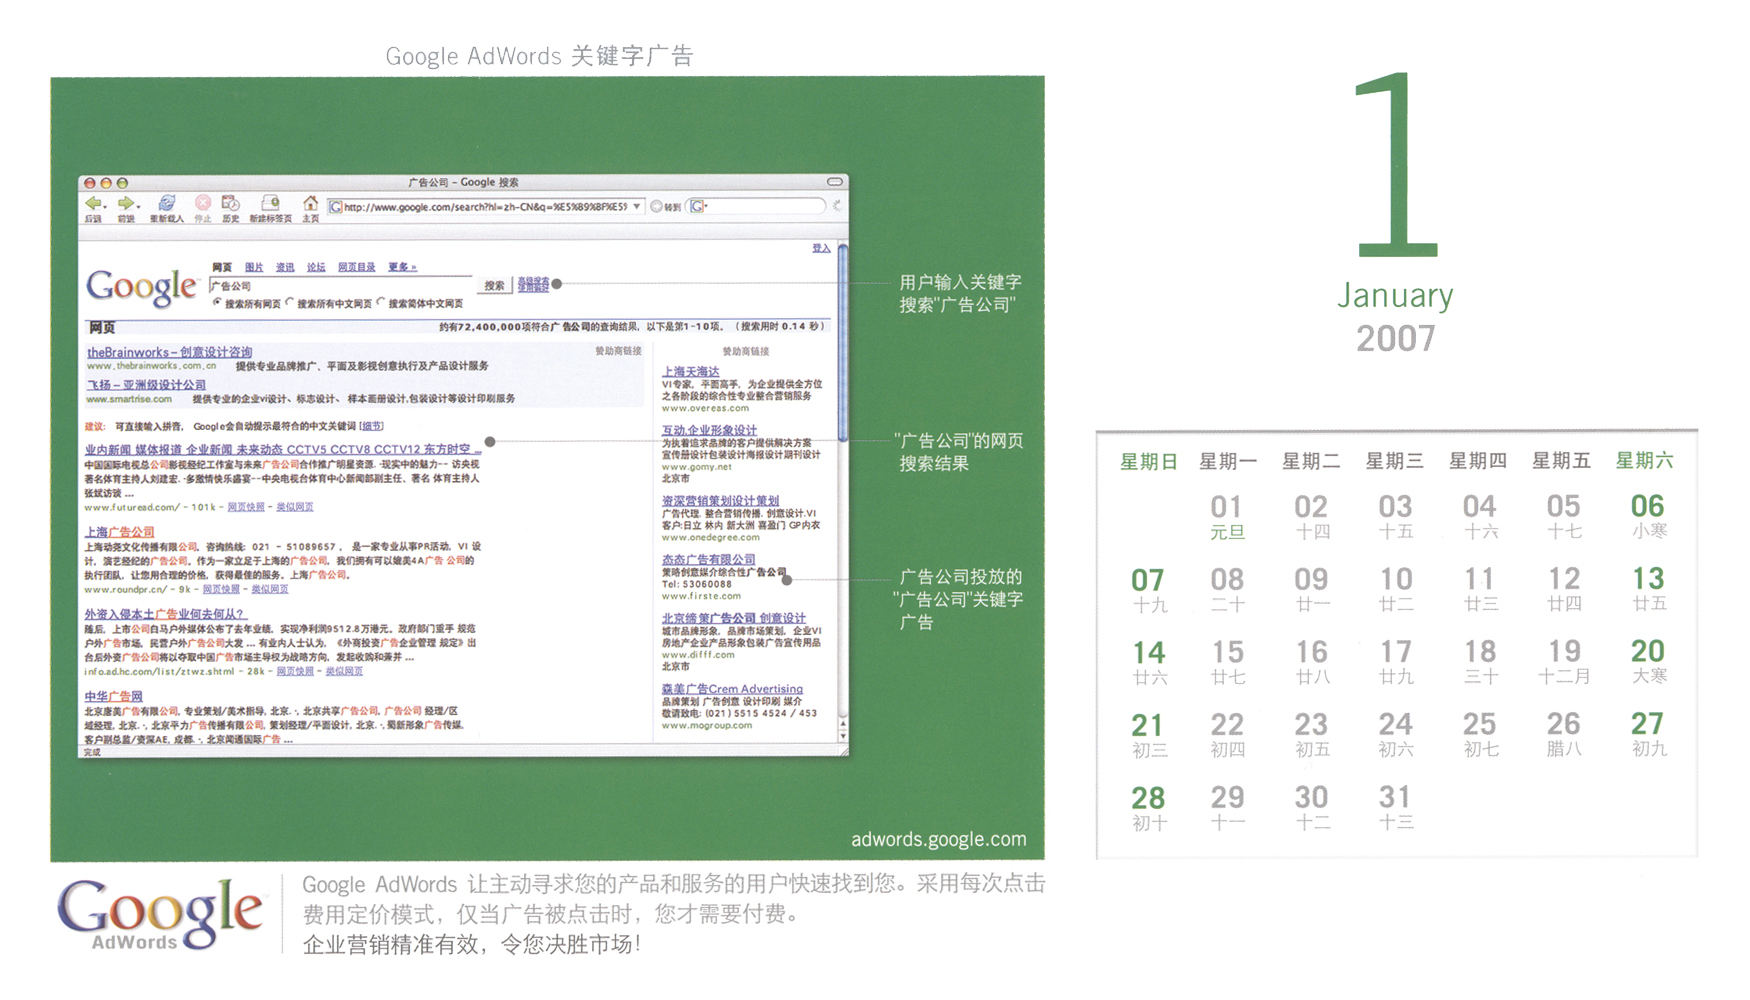Click the toolbar Google search field
1750x1000 pixels.
click(757, 207)
